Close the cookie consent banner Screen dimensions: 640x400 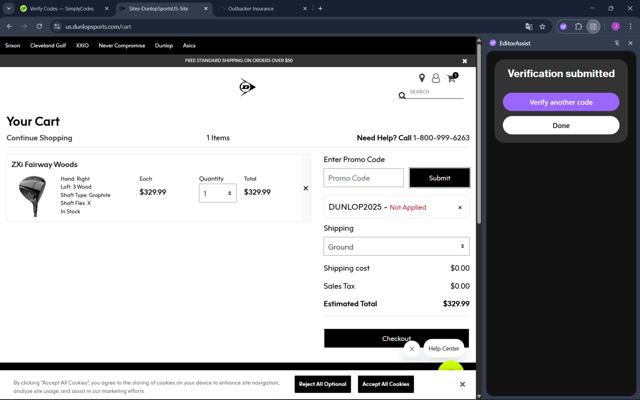(x=462, y=384)
